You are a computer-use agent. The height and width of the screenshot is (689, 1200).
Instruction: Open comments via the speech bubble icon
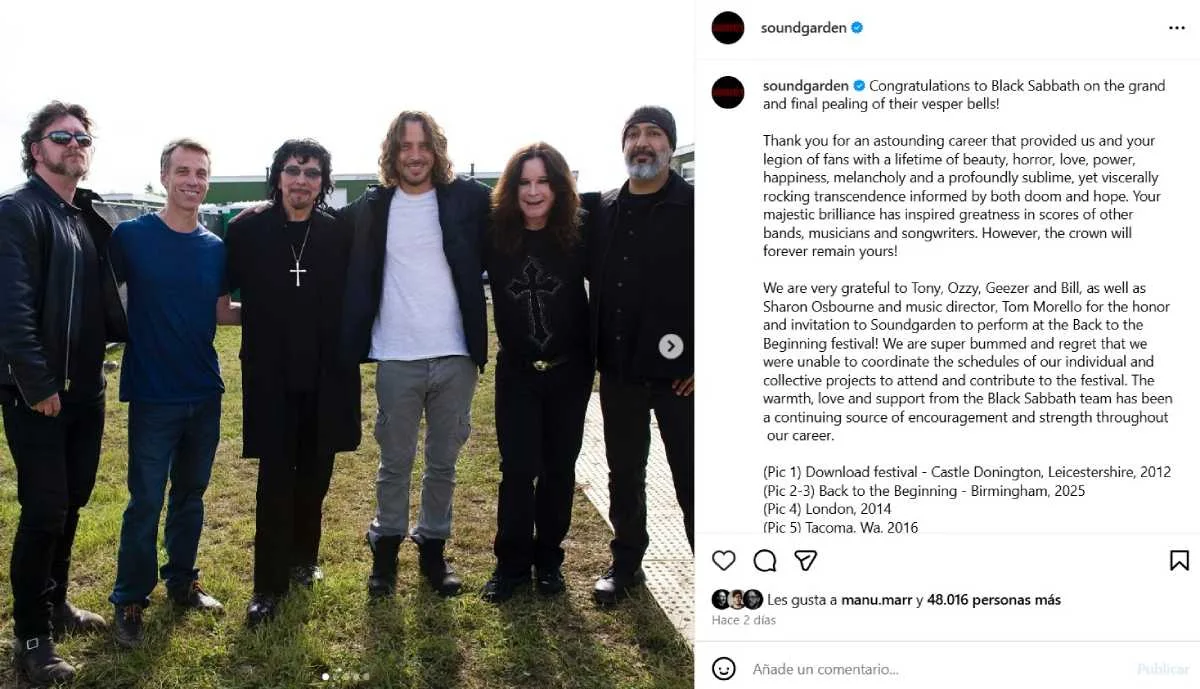(x=765, y=560)
